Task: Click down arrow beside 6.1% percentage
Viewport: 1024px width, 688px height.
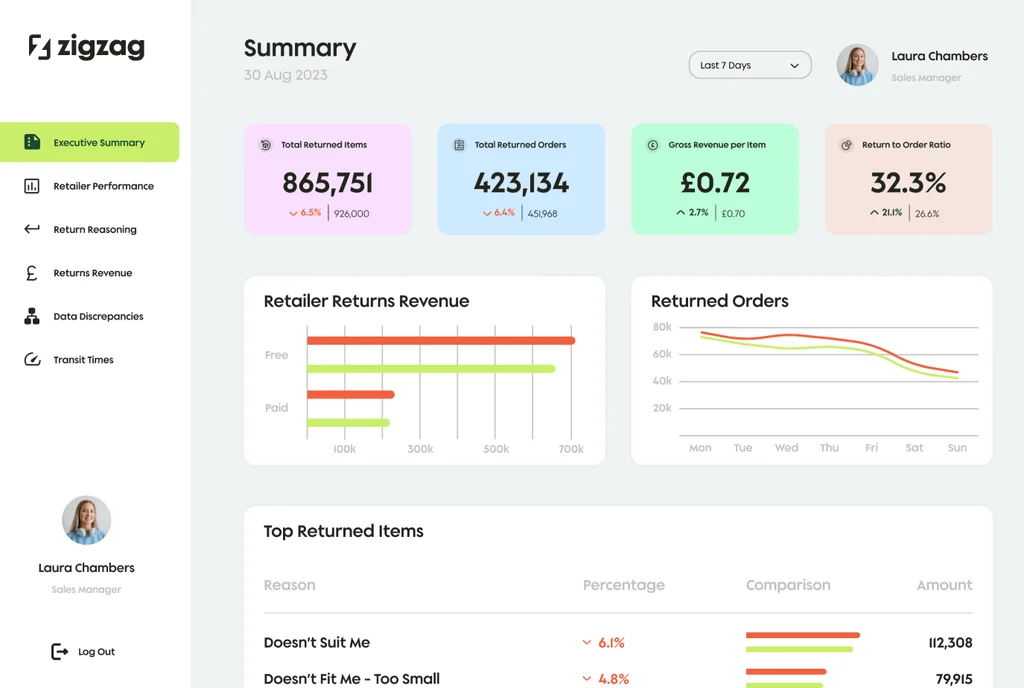Action: tap(586, 643)
